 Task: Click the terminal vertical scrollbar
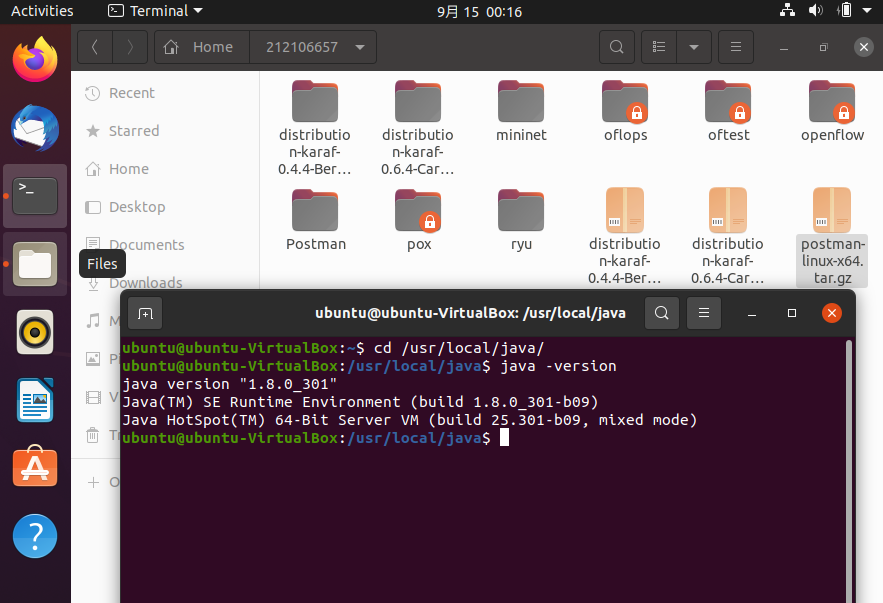849,470
